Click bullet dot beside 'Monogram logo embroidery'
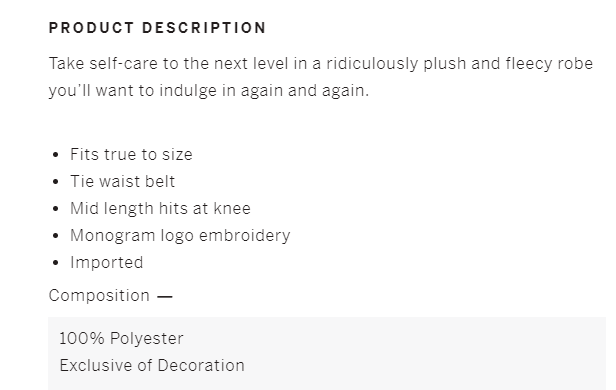Screen dimensions: 616x390 55,236
